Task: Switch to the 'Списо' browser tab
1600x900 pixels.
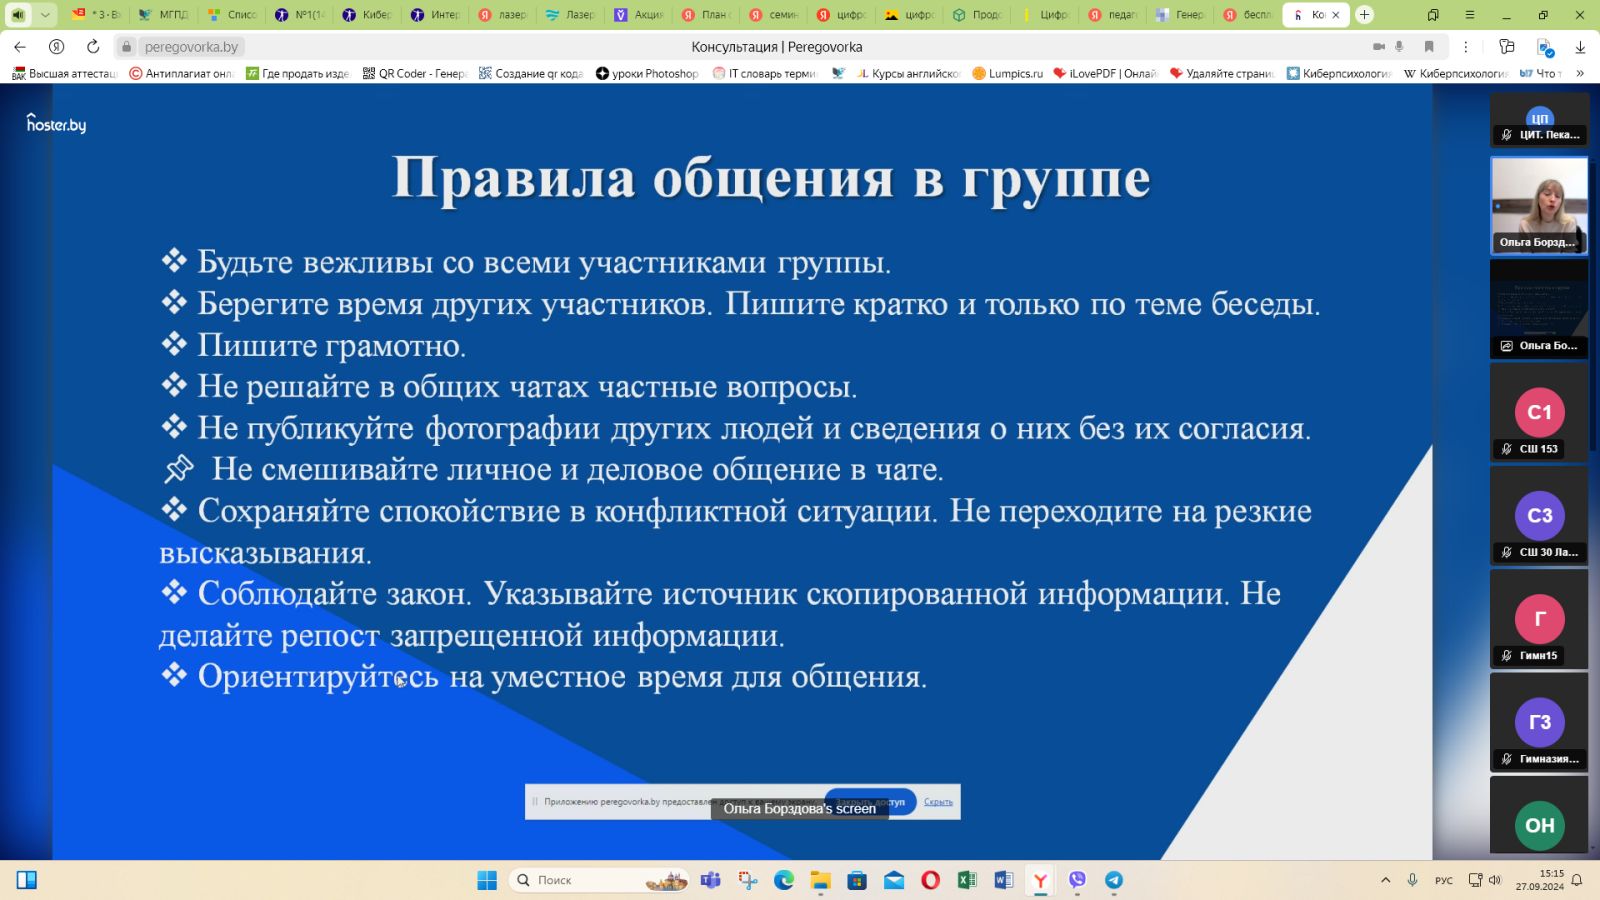Action: coord(232,15)
